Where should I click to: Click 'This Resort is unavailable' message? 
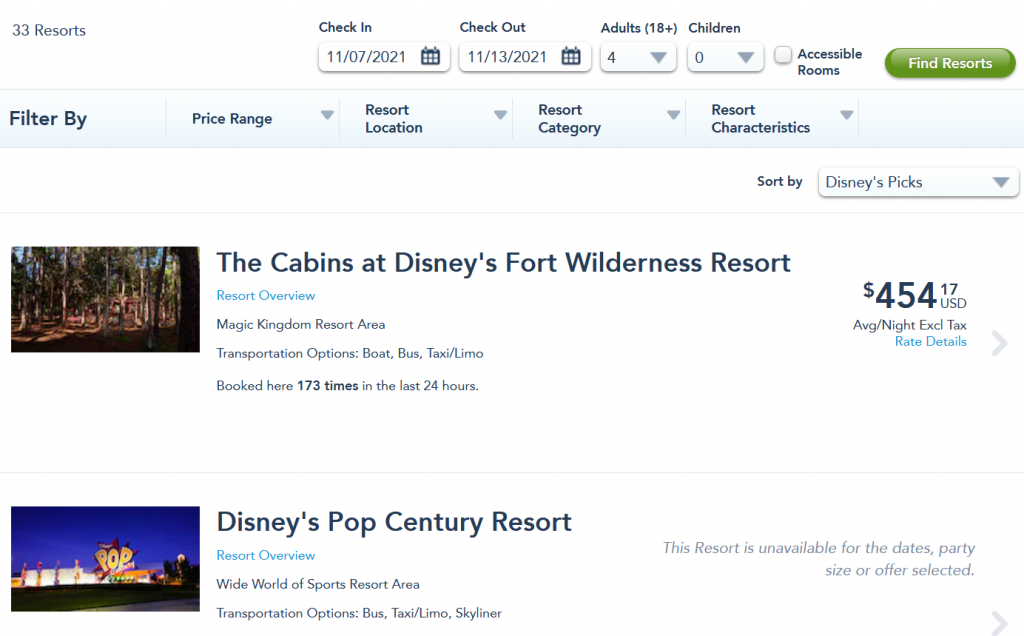point(818,559)
